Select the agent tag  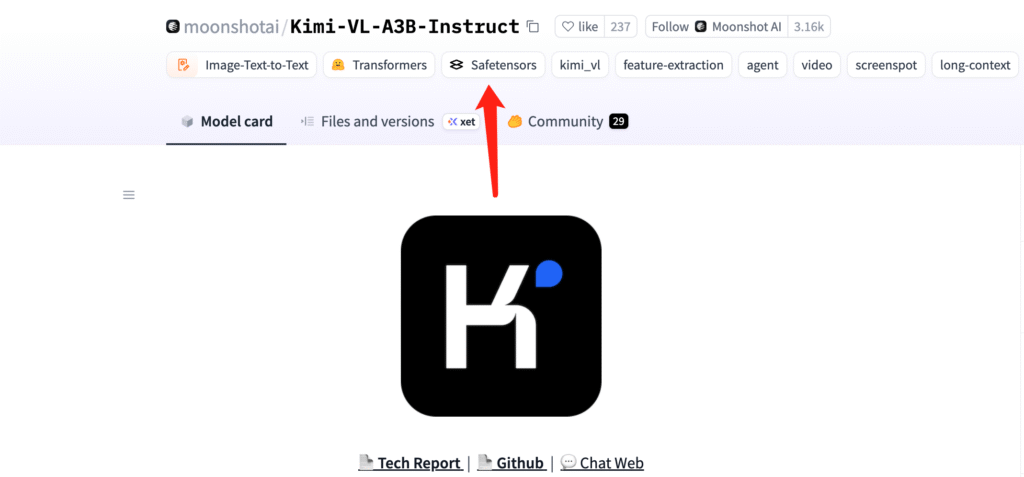(x=763, y=65)
